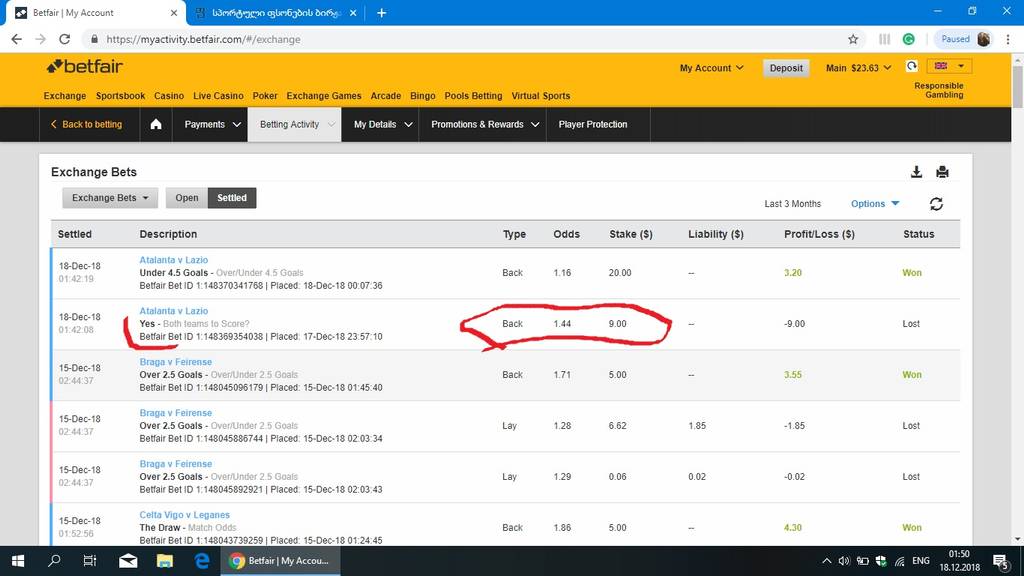Open the Exchange Bets type dropdown
This screenshot has width=1024, height=576.
click(110, 198)
